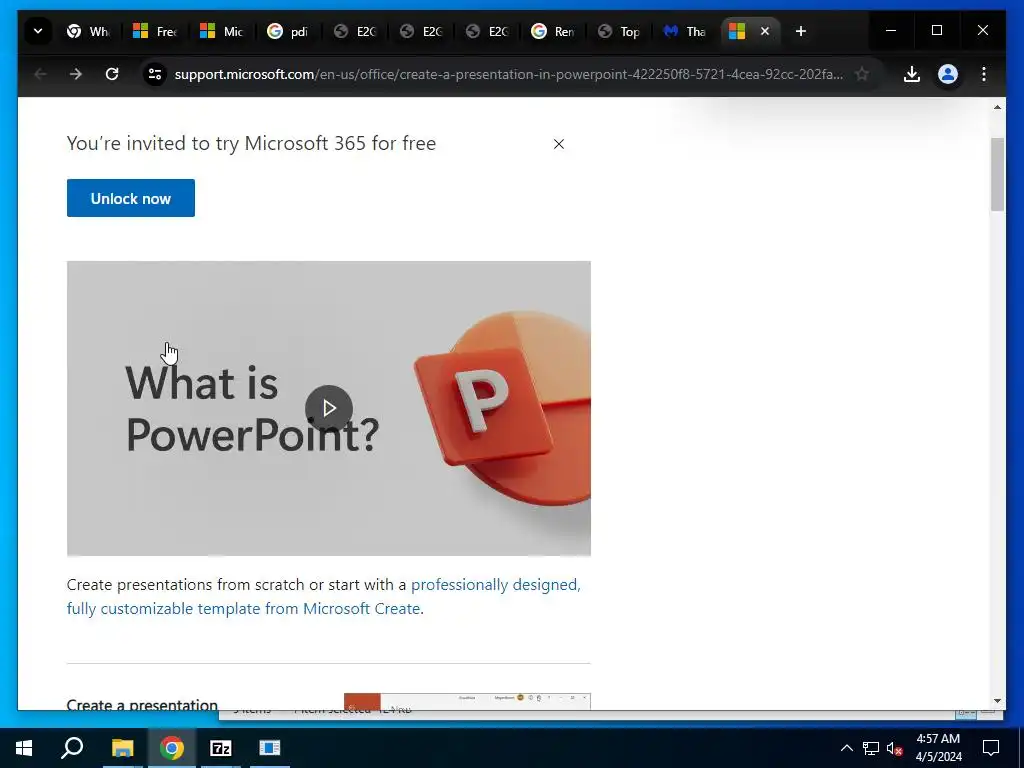Click the muted volume tray icon
The height and width of the screenshot is (768, 1024).
894,748
